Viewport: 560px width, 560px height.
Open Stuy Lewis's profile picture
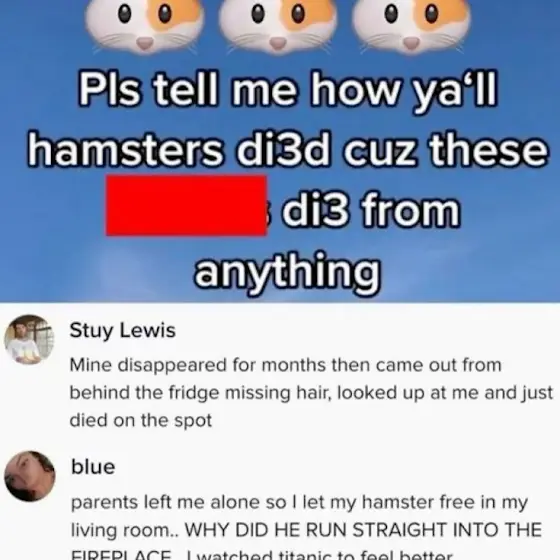(29, 340)
